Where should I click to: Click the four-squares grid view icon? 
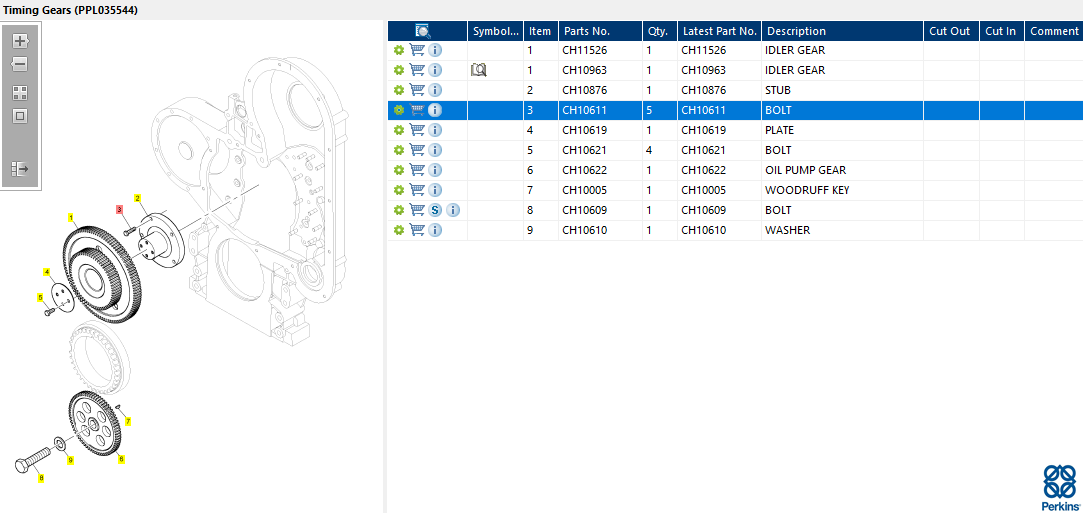[x=20, y=93]
